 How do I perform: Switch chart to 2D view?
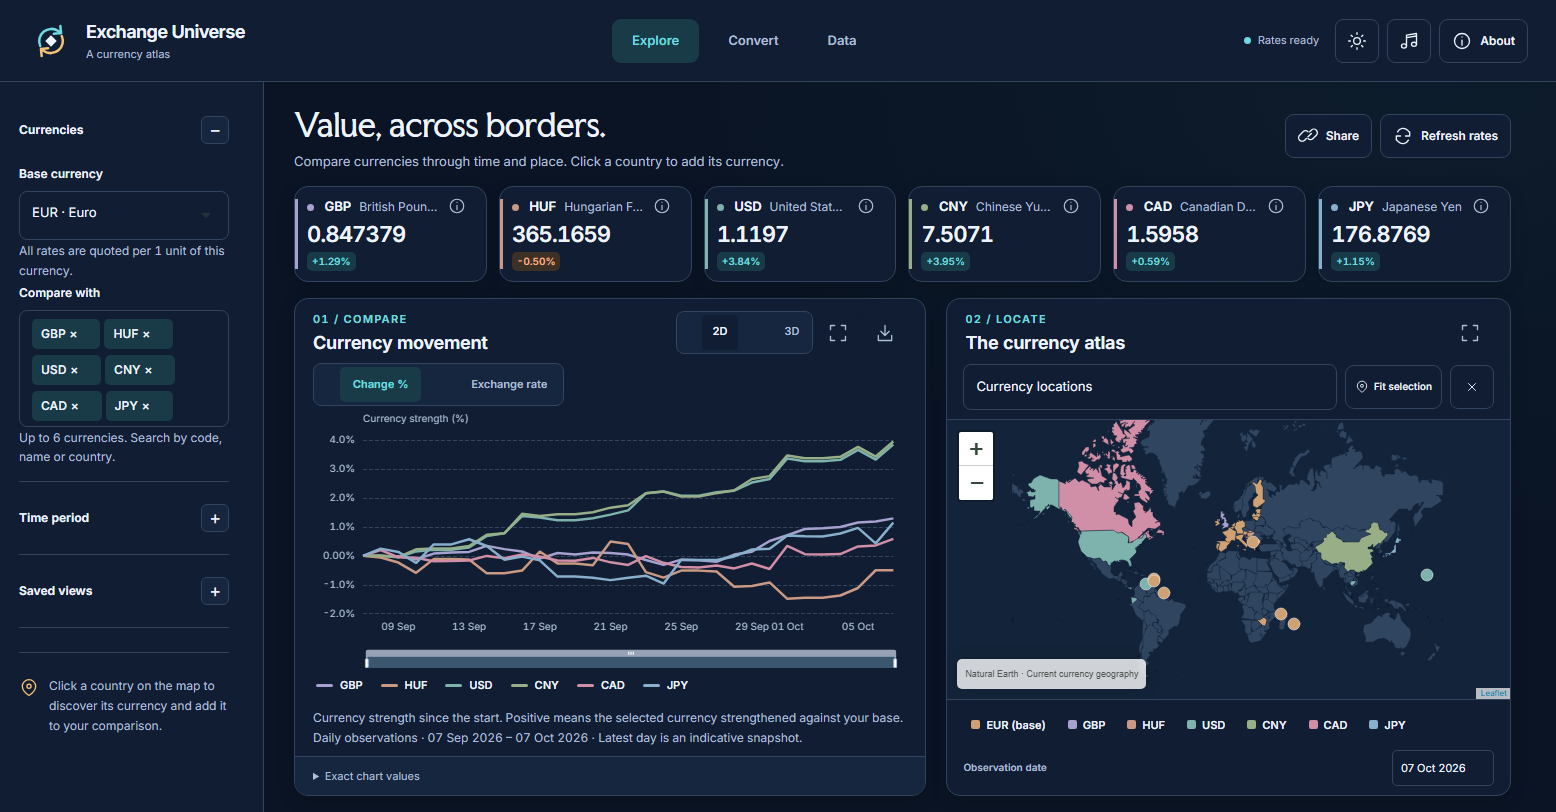pos(720,332)
